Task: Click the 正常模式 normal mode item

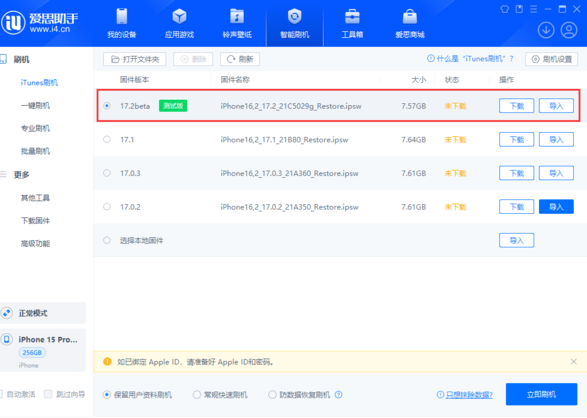Action: pyautogui.click(x=43, y=313)
